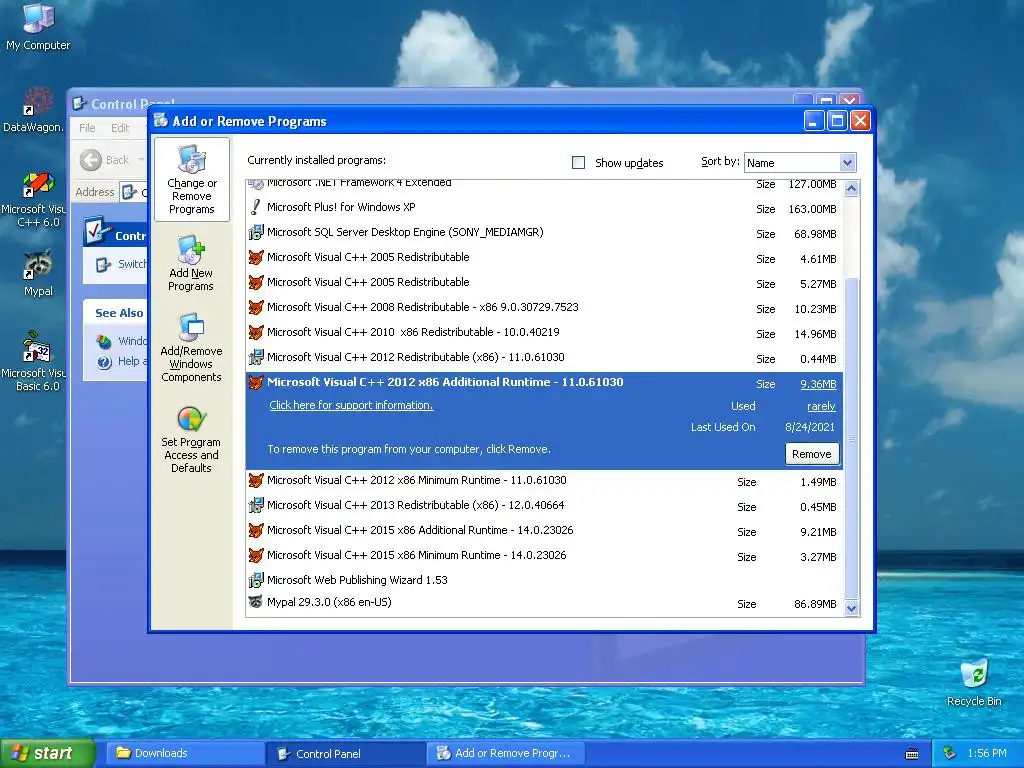Select the My Computer desktop icon
Image resolution: width=1024 pixels, height=768 pixels.
[38, 26]
